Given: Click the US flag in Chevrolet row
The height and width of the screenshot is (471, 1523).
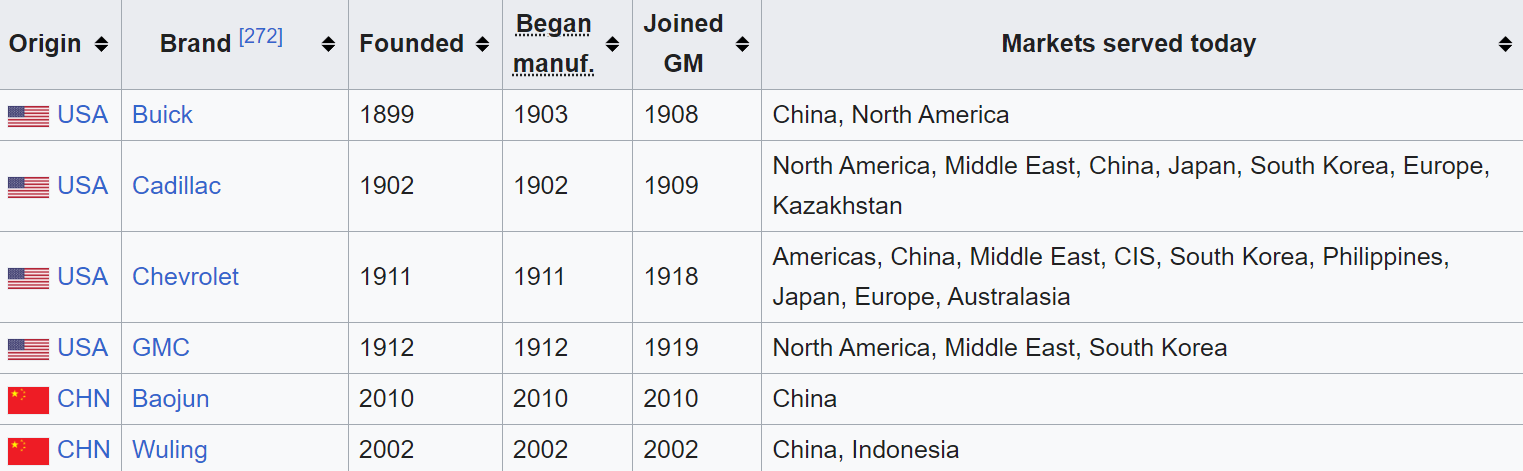Looking at the screenshot, I should tap(28, 278).
